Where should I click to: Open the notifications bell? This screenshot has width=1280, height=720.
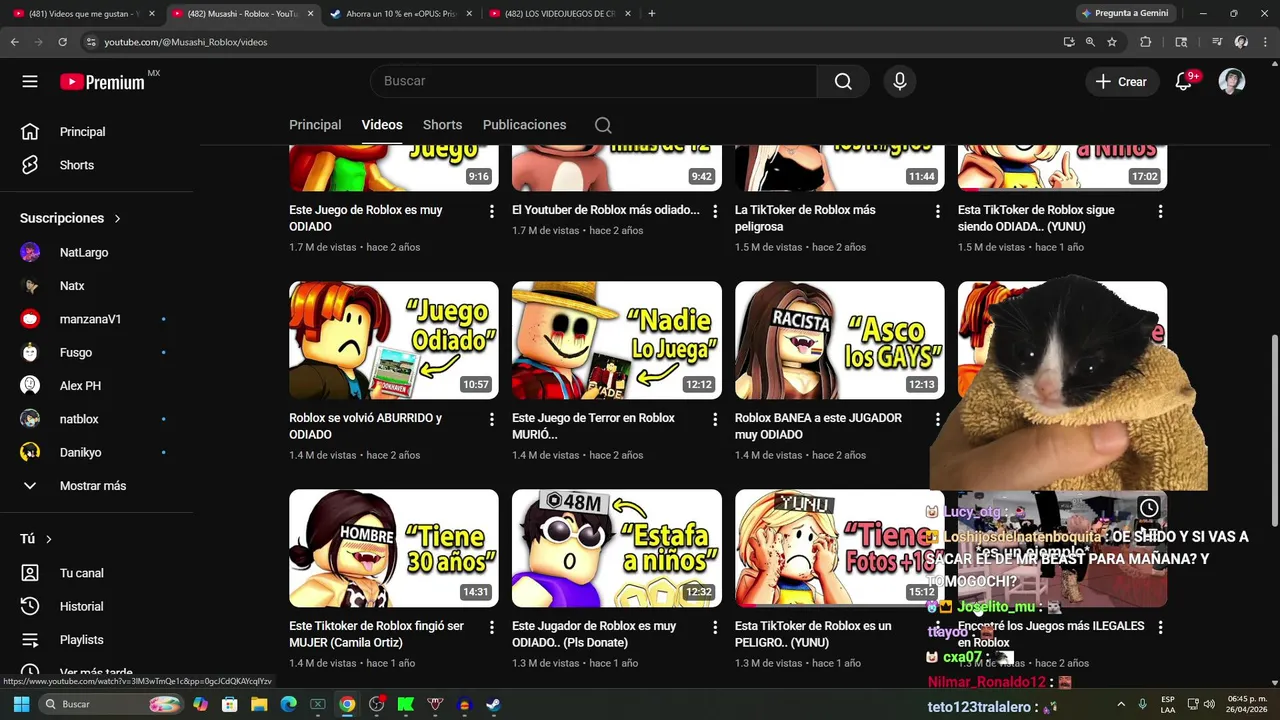[1183, 82]
